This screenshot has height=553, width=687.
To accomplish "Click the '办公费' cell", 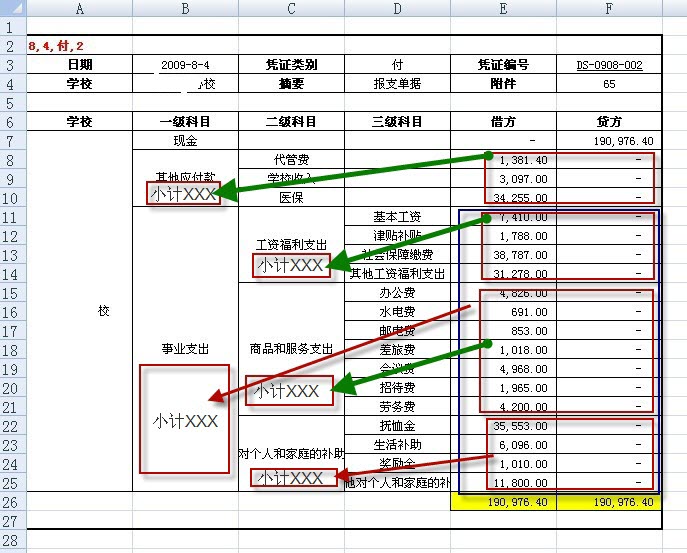I will (x=397, y=293).
